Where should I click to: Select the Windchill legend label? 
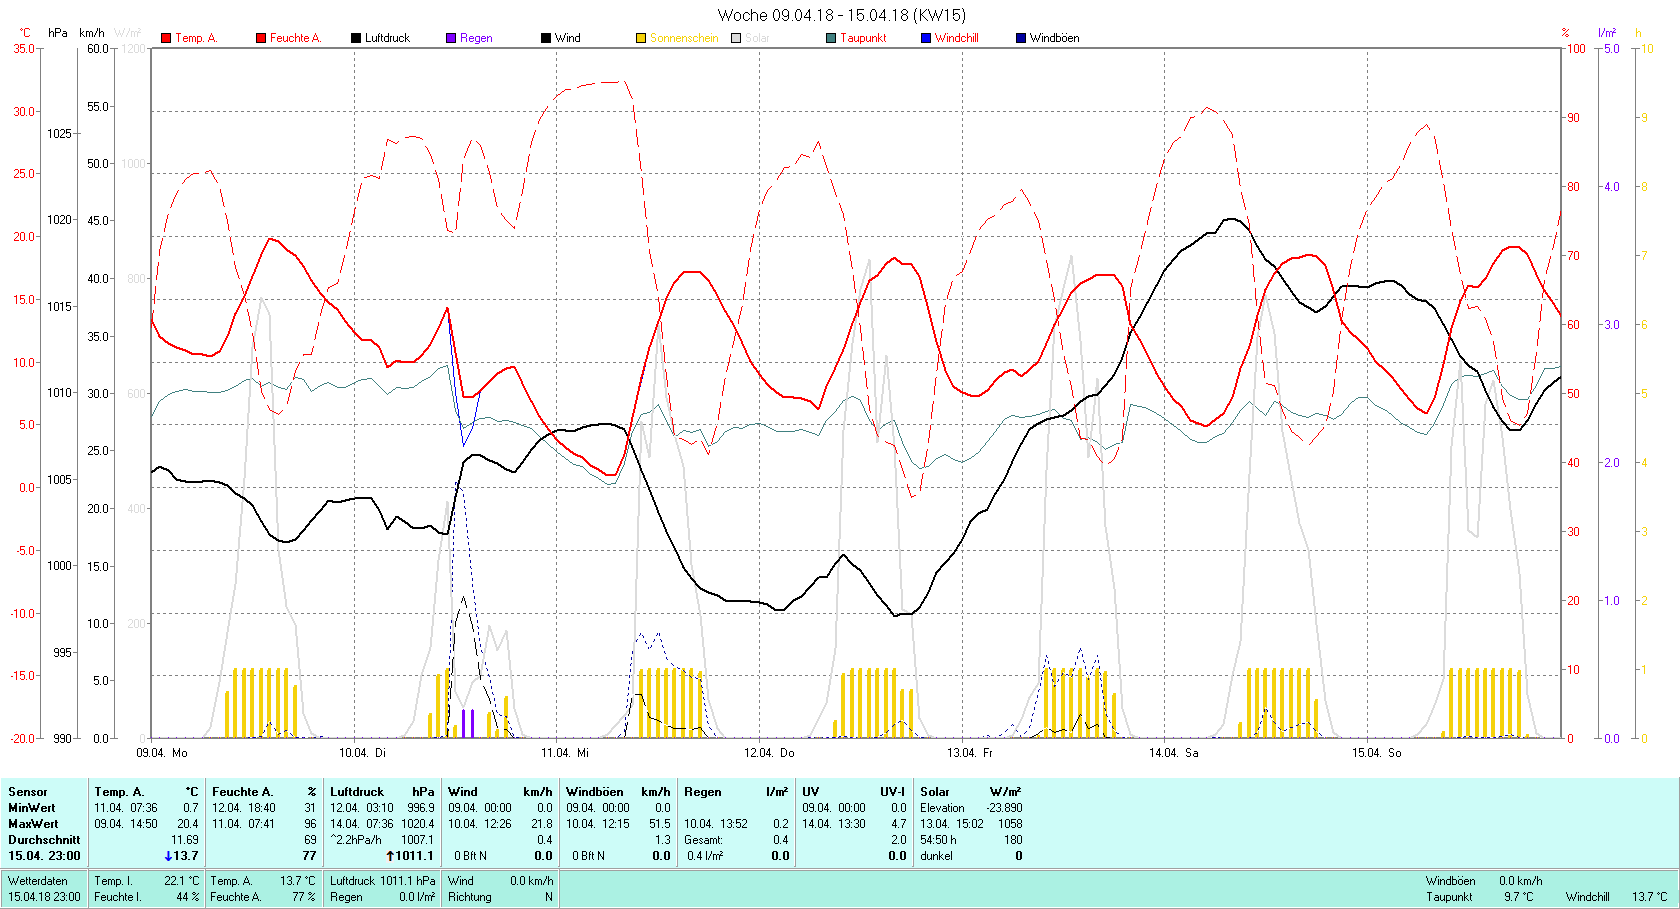957,38
